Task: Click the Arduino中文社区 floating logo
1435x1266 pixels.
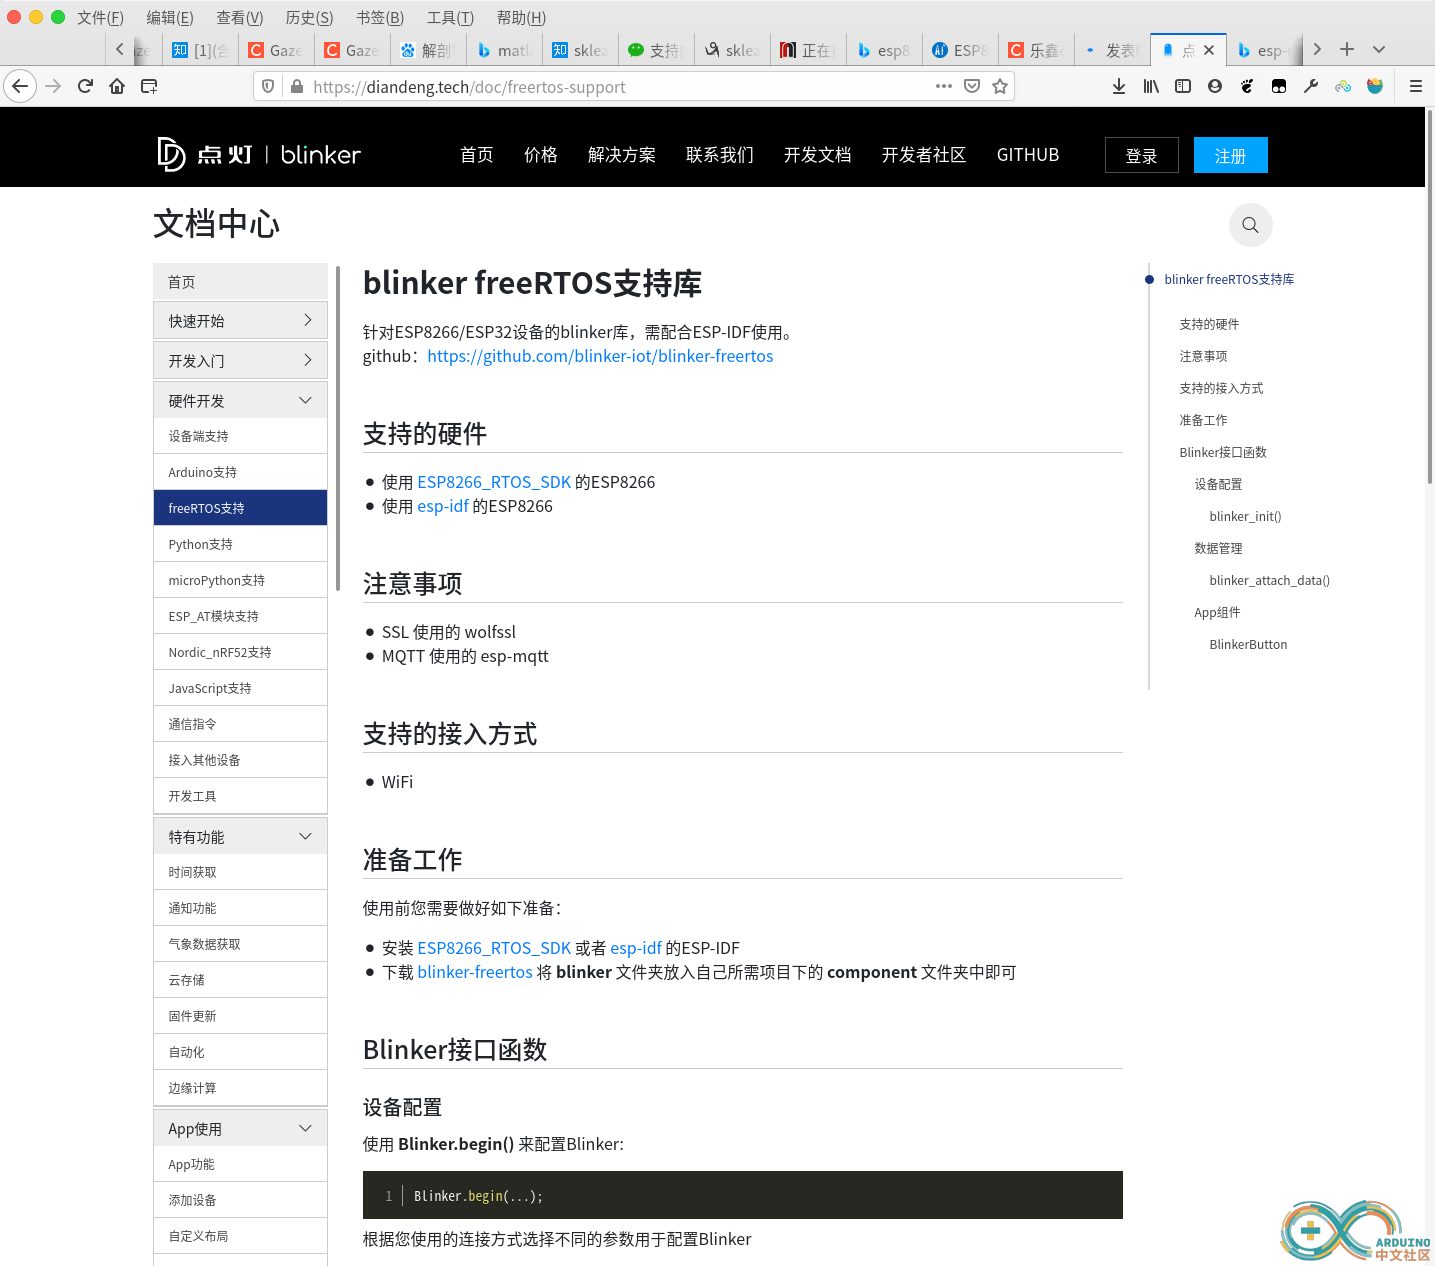Action: tap(1357, 1231)
